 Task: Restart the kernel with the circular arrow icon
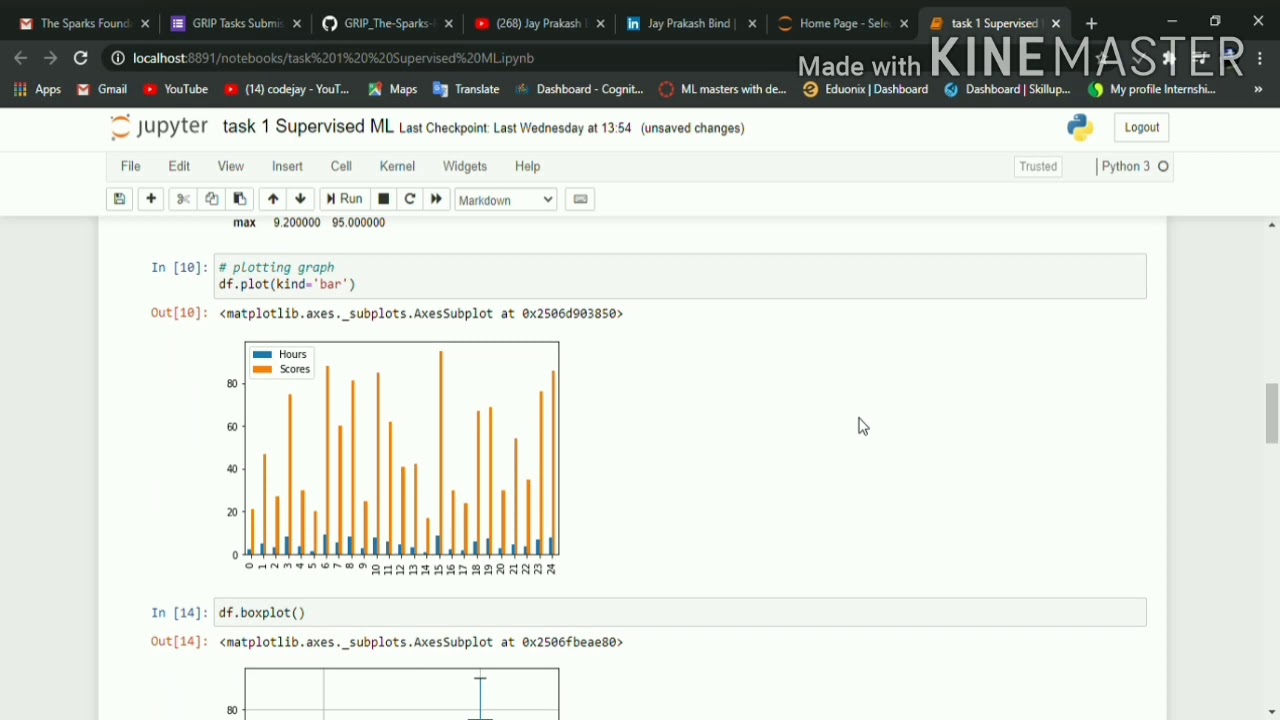(x=410, y=199)
